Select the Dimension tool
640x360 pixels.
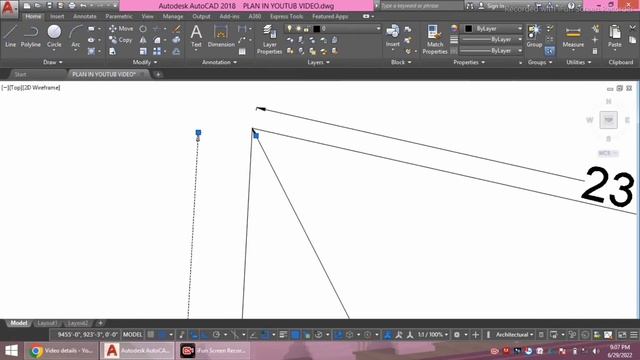click(x=221, y=36)
